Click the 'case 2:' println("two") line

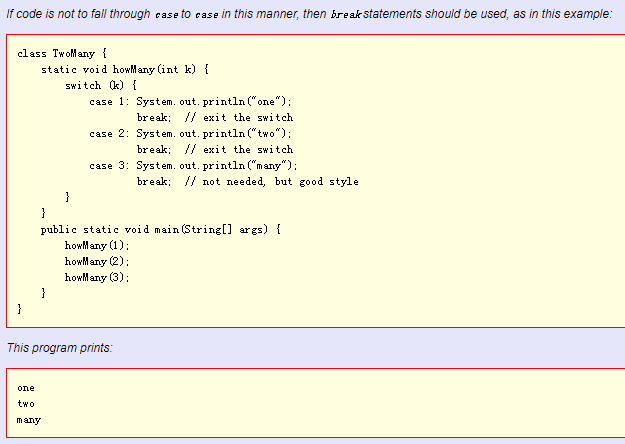tap(191, 134)
